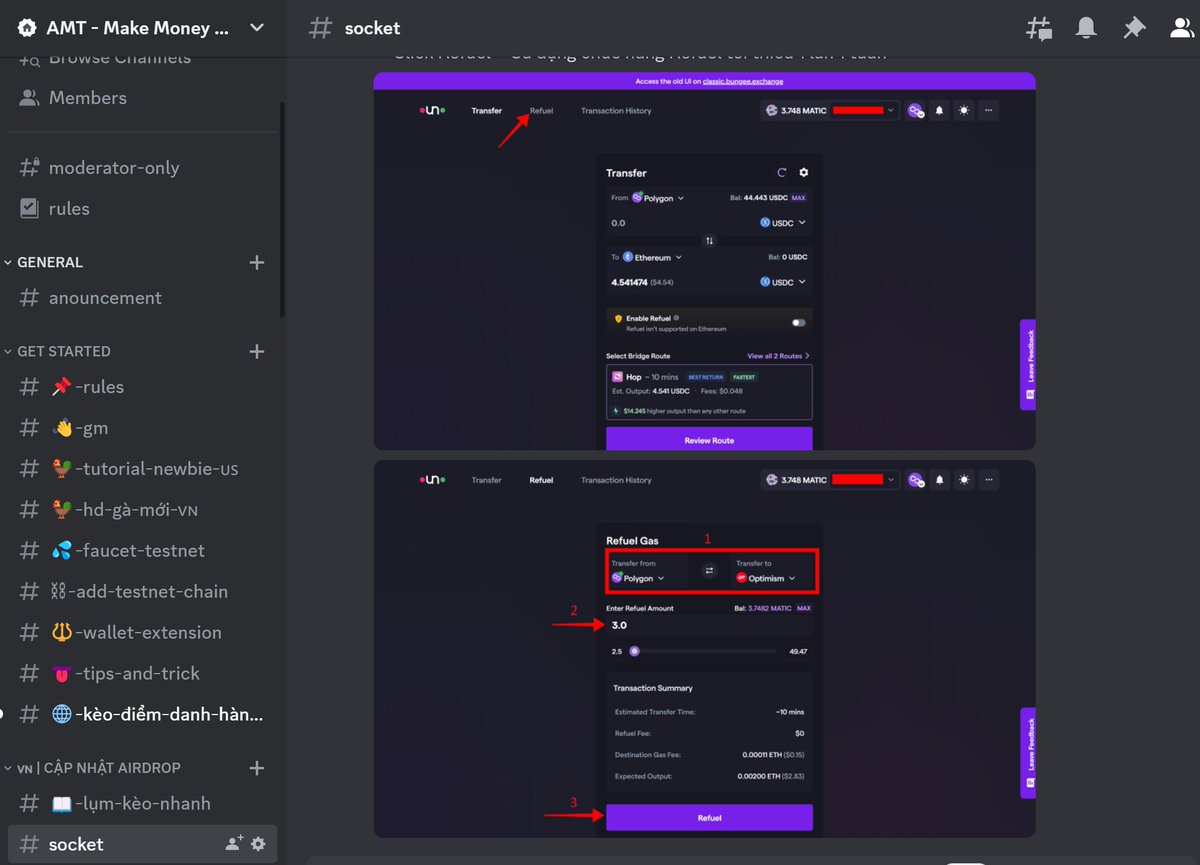Toggle the member list icon
The image size is (1200, 865).
click(x=1184, y=28)
